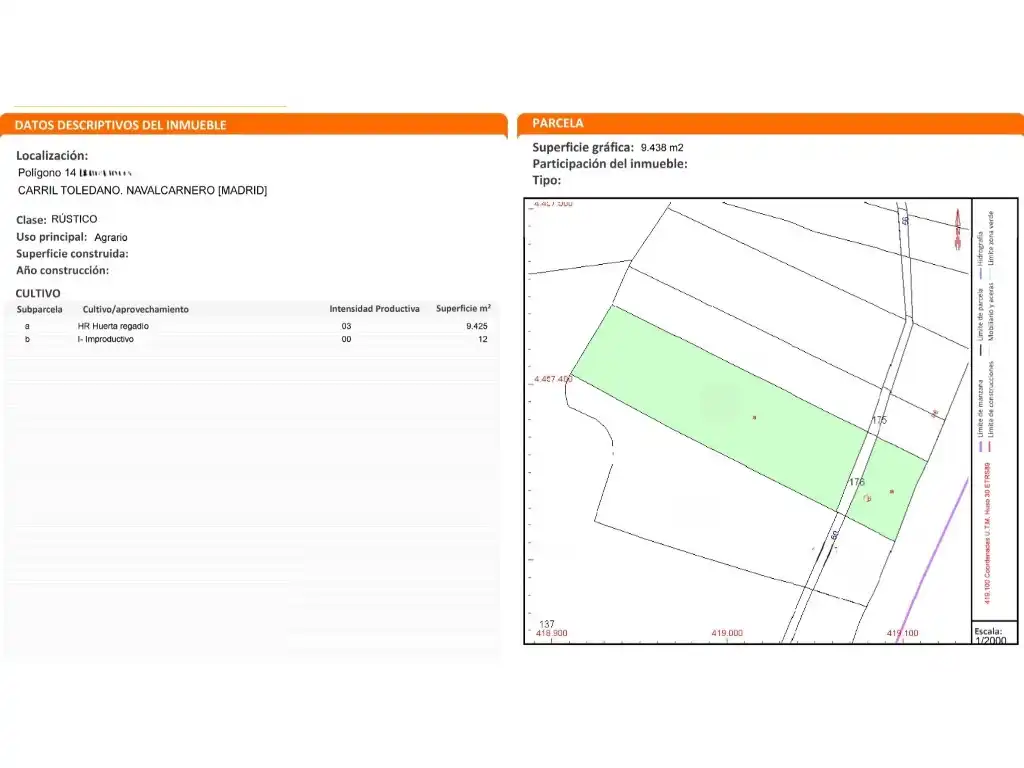
Task: Click the Superficie construida label
Action: [x=72, y=253]
